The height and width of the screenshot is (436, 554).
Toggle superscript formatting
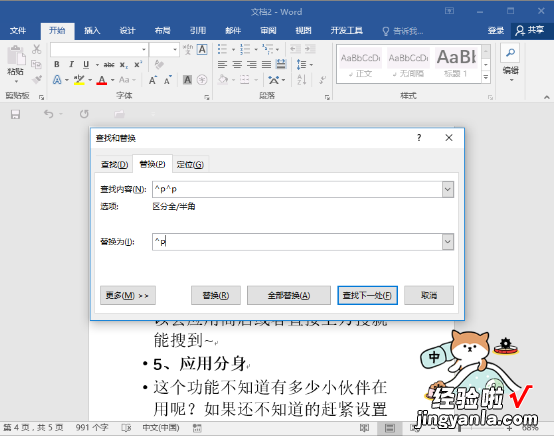click(x=138, y=64)
